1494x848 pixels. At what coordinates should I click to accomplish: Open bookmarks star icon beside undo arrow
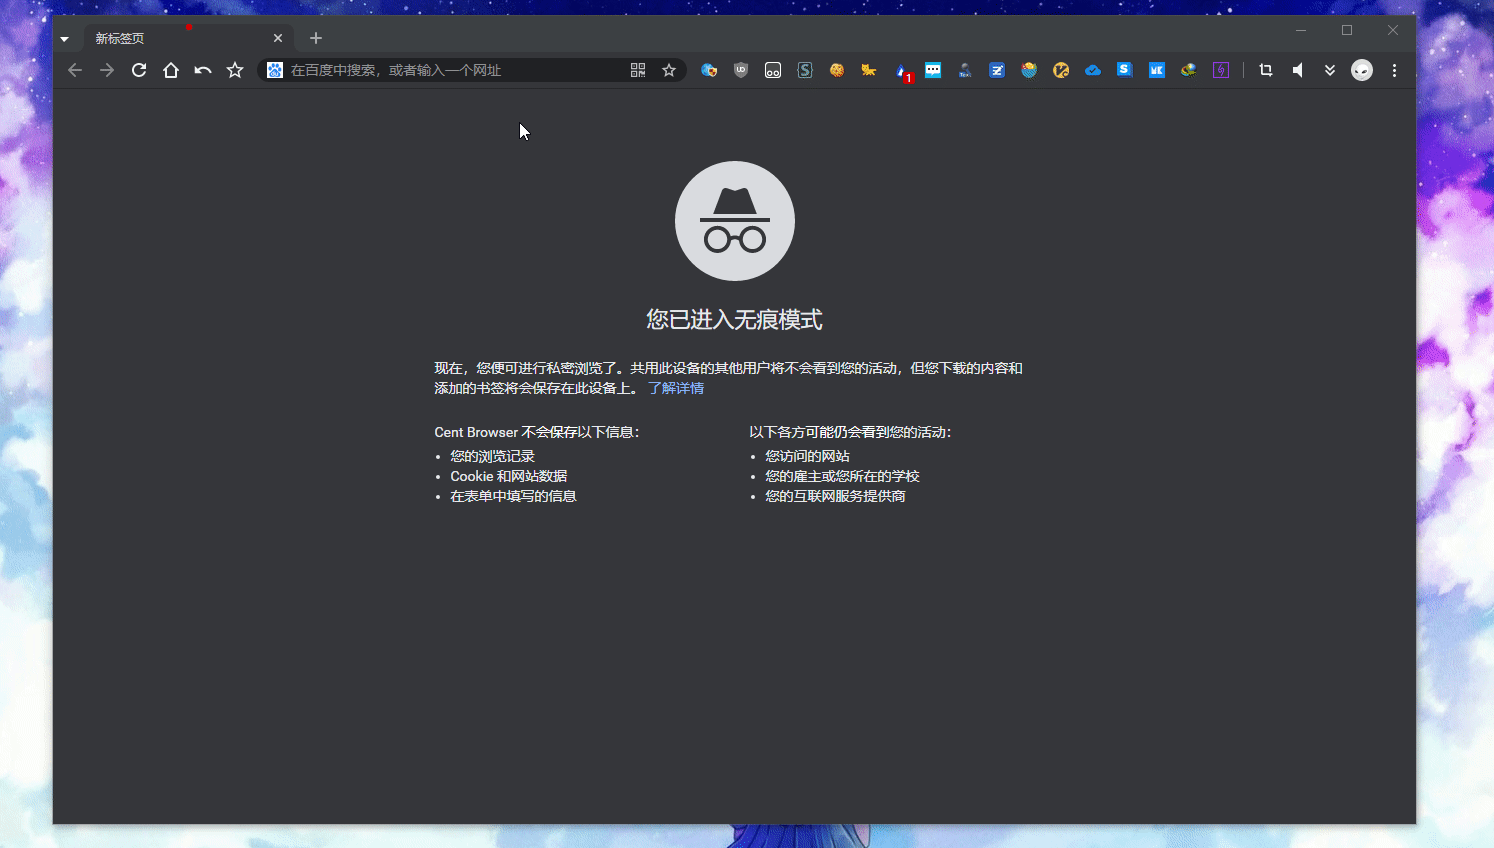coord(235,70)
